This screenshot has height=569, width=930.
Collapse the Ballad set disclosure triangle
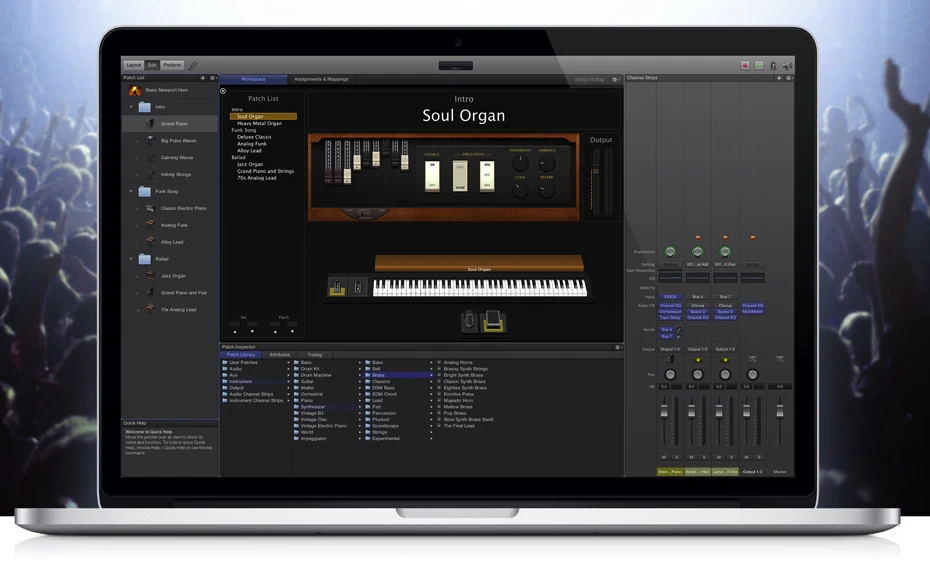click(x=131, y=259)
